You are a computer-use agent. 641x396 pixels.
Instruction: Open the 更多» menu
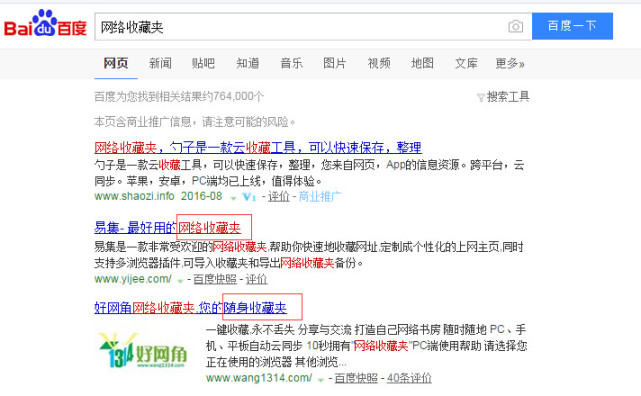[x=510, y=63]
